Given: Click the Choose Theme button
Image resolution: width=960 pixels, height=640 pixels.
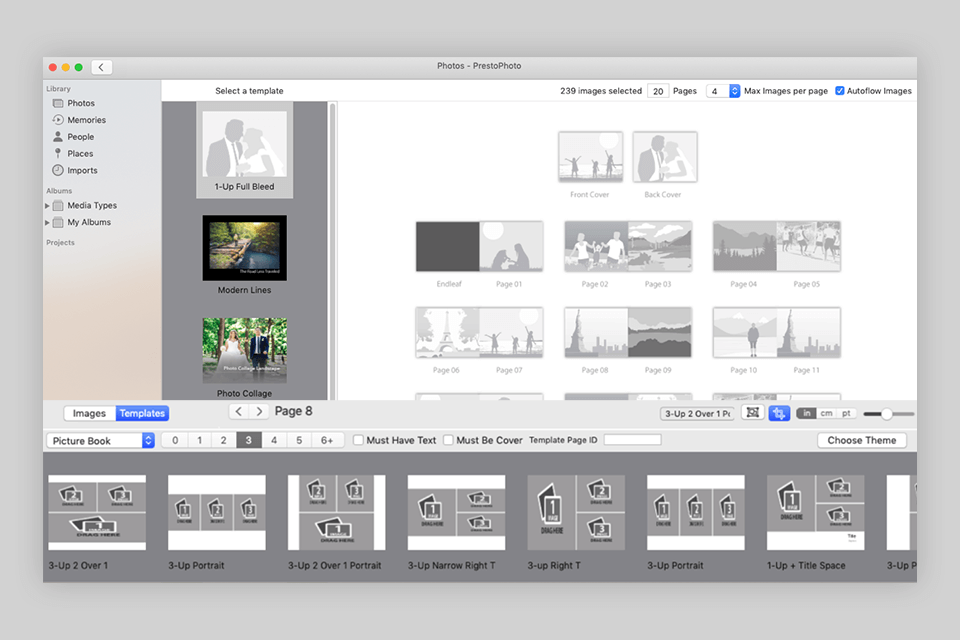Looking at the screenshot, I should point(861,440).
